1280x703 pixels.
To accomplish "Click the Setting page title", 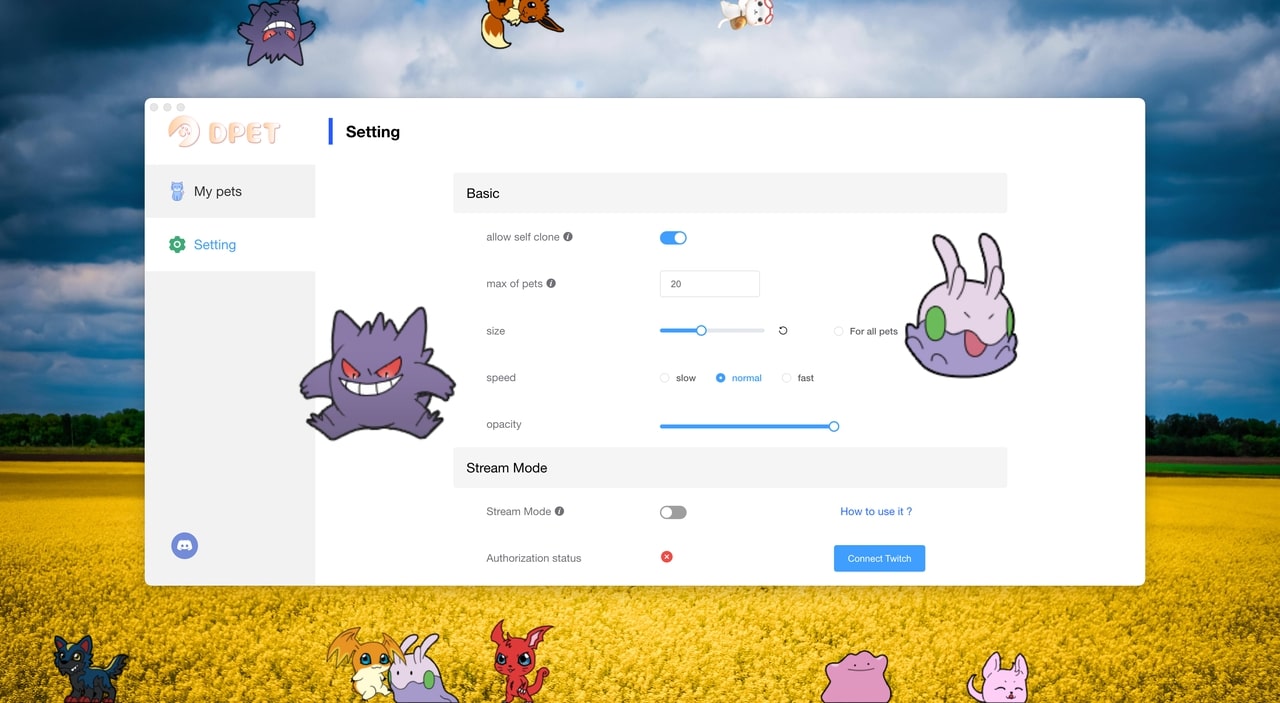I will click(373, 132).
